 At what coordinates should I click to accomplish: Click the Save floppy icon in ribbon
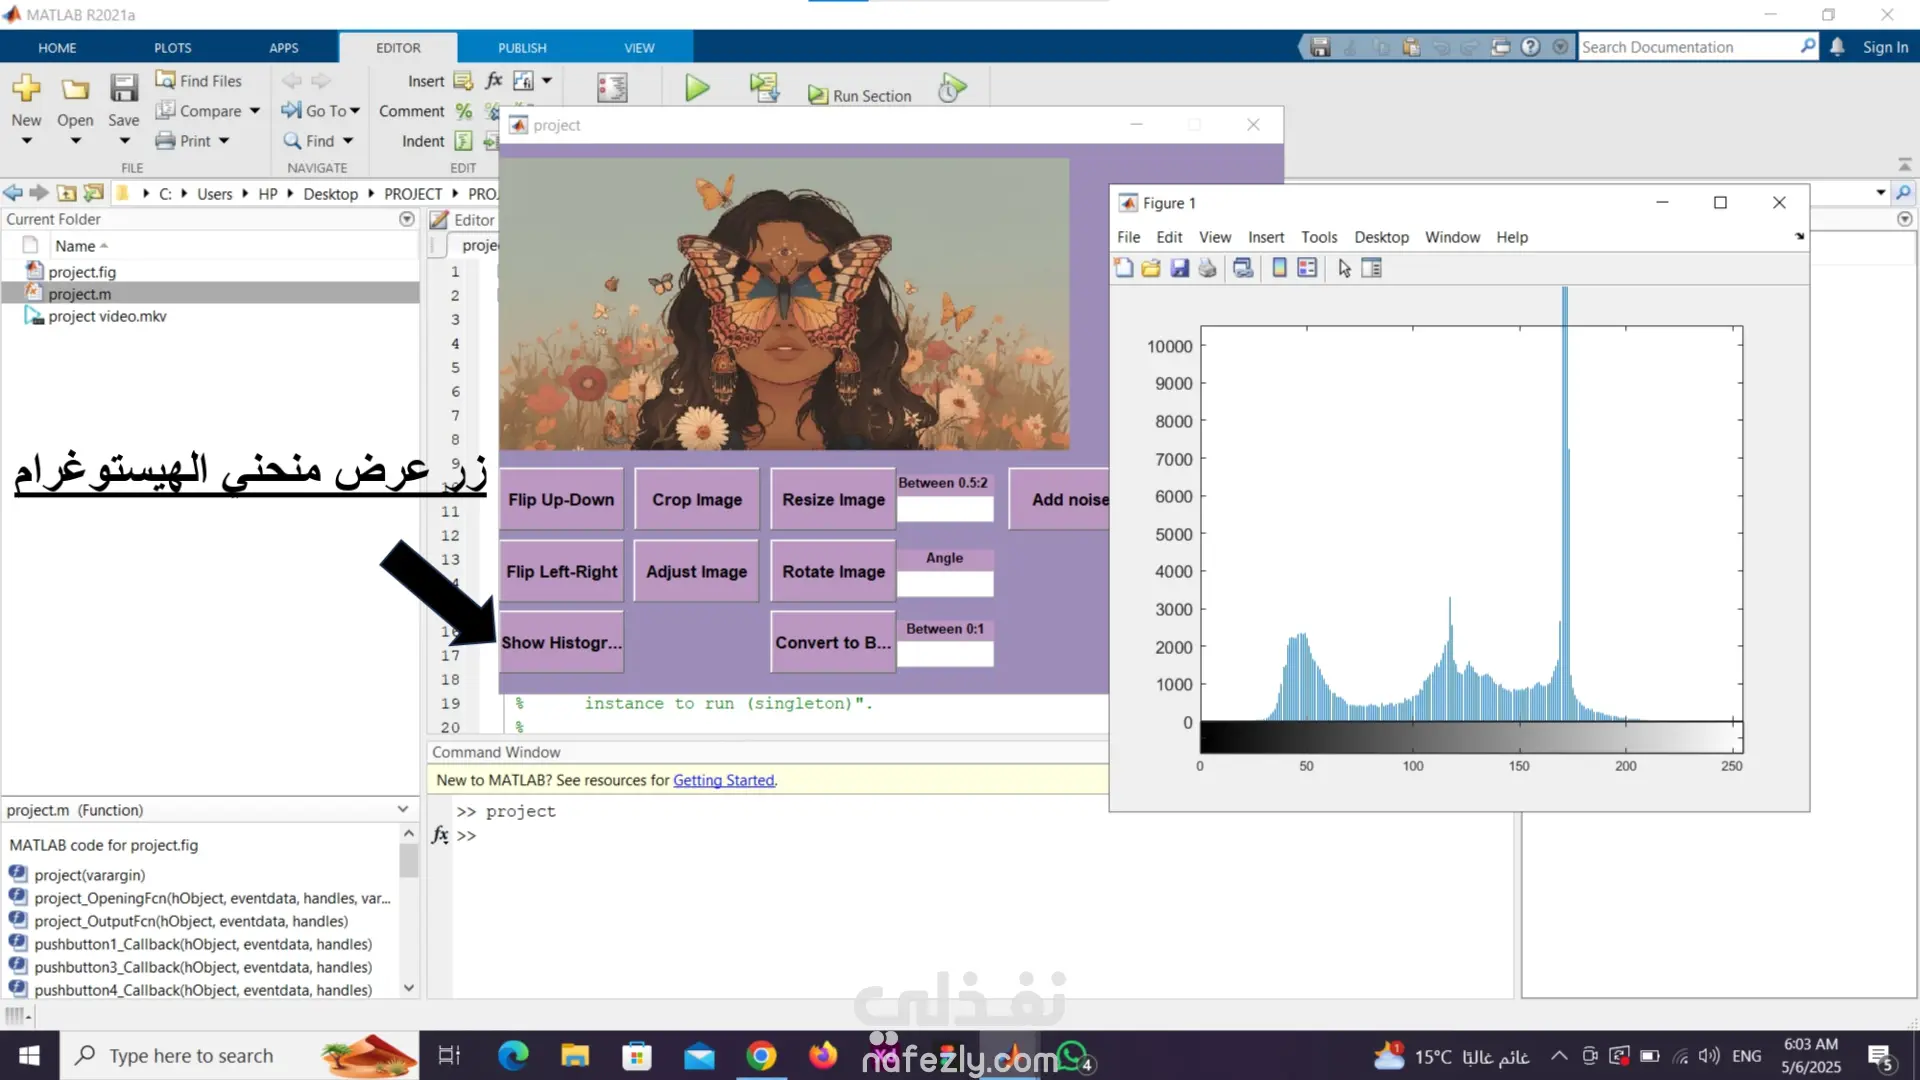(124, 88)
